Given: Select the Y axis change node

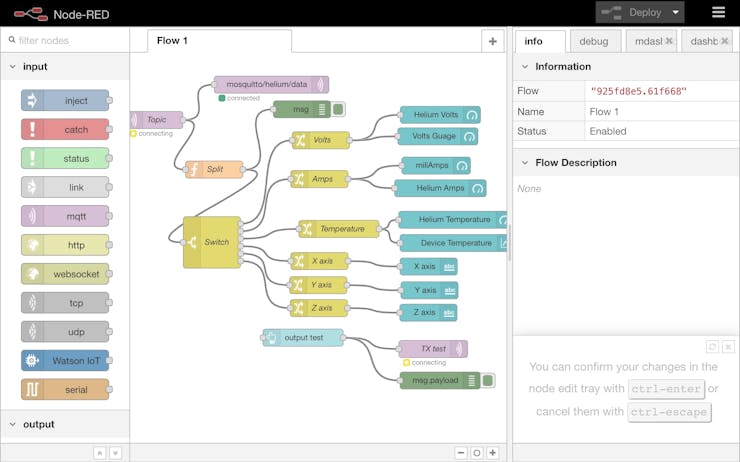Looking at the screenshot, I should click(319, 285).
